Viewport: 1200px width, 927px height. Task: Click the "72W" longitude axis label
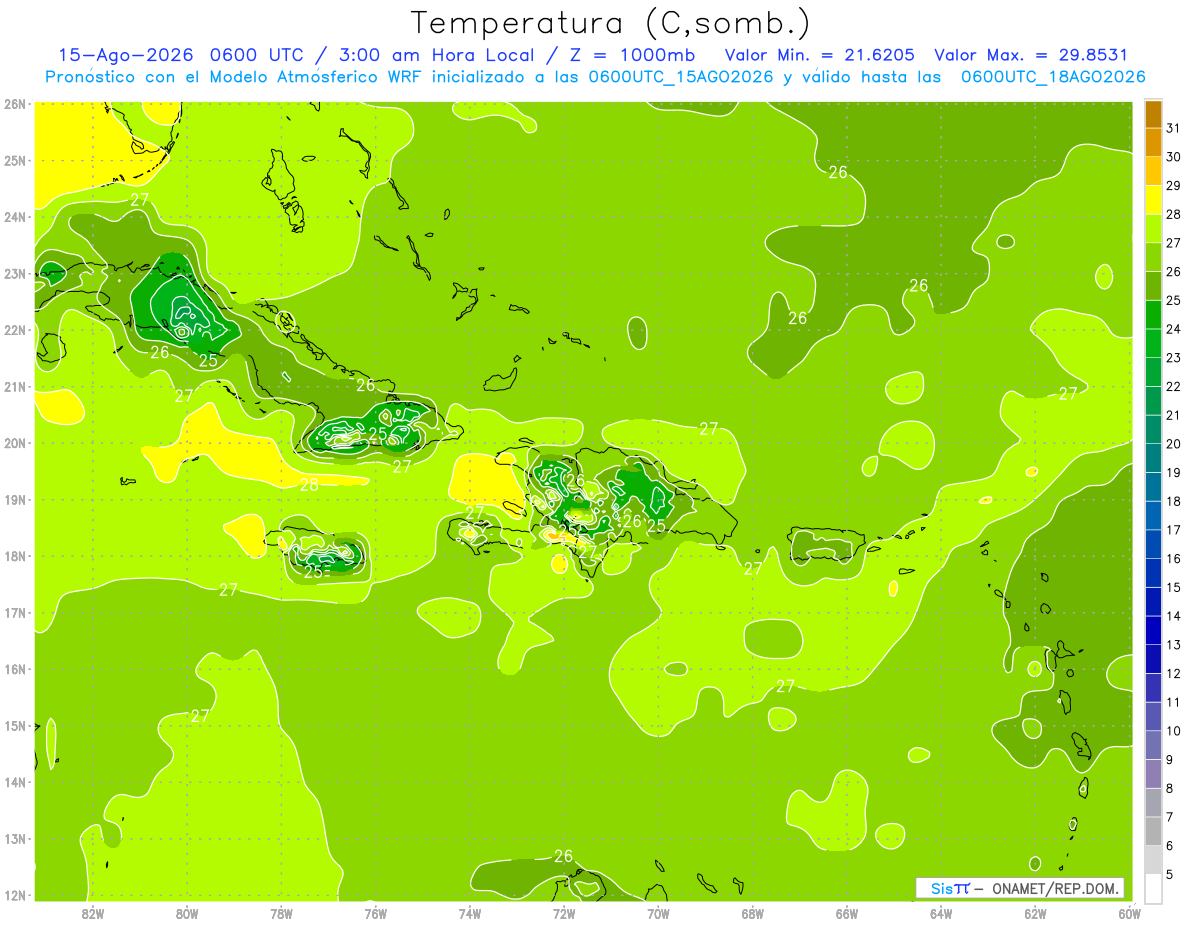(564, 913)
